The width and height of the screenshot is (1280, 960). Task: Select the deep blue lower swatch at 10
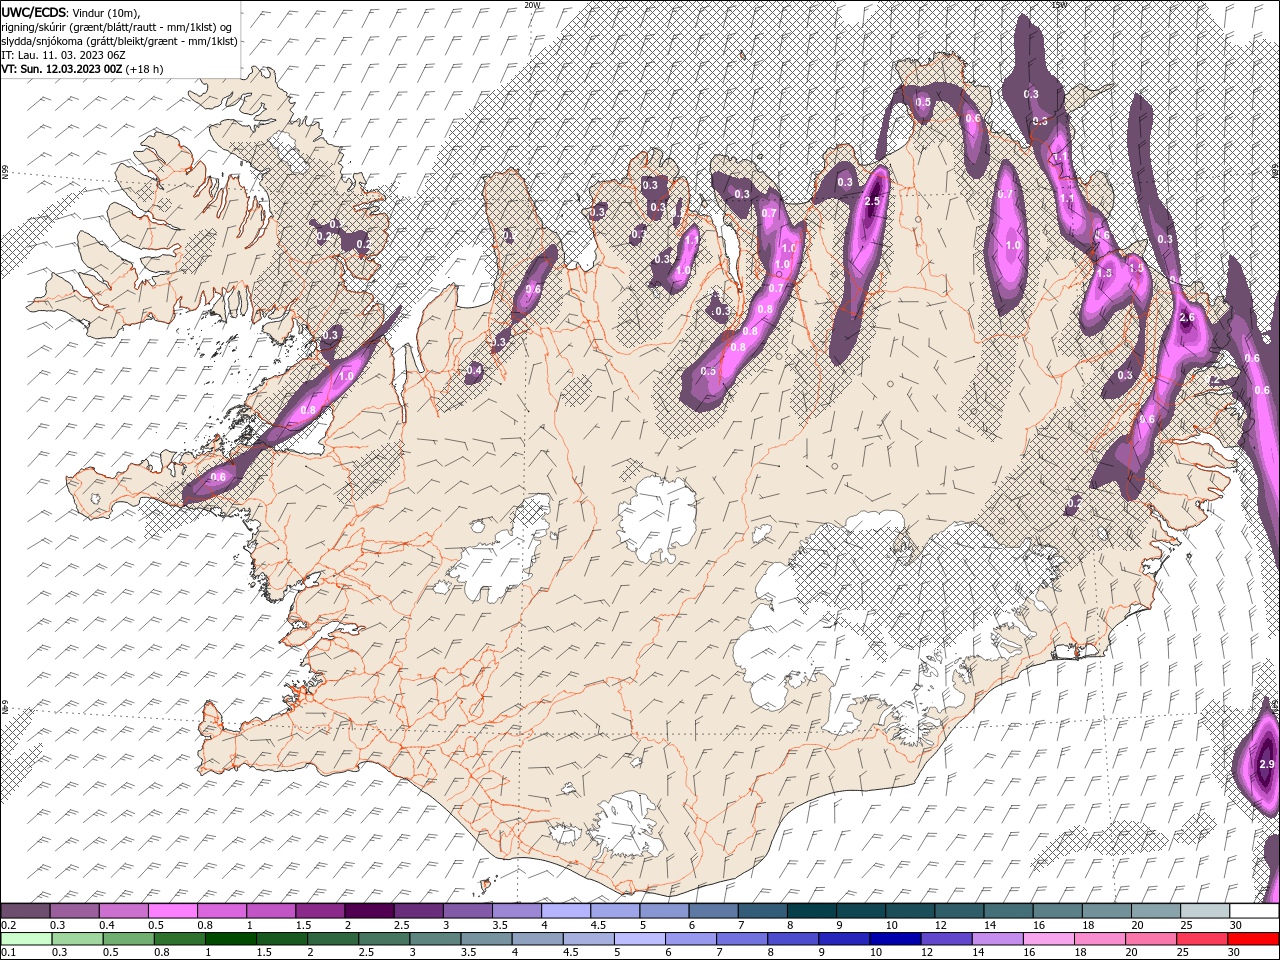[894, 939]
